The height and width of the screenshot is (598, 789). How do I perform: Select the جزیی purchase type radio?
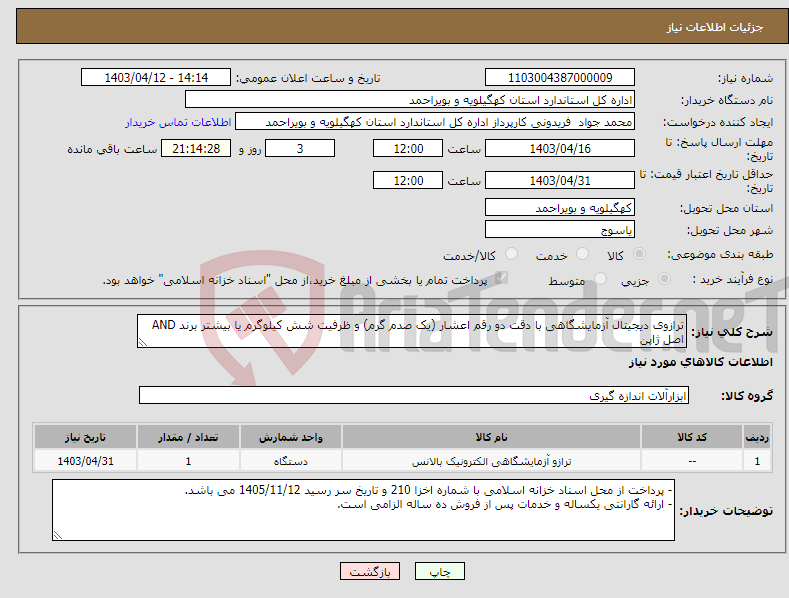[x=664, y=279]
